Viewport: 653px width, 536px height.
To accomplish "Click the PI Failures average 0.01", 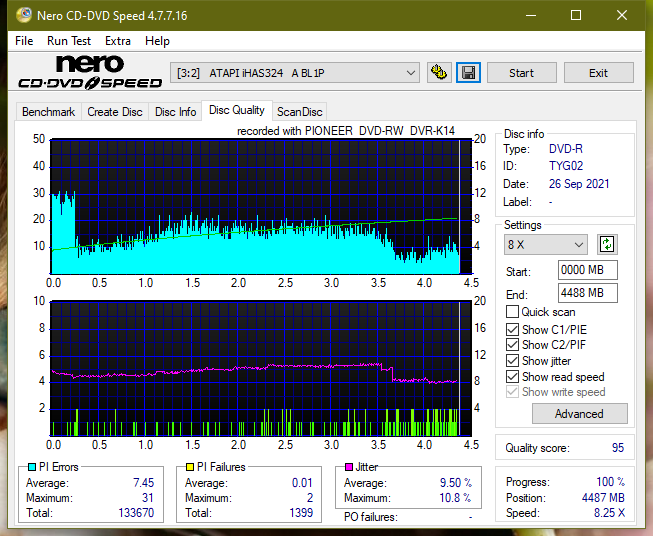I will pyautogui.click(x=302, y=483).
